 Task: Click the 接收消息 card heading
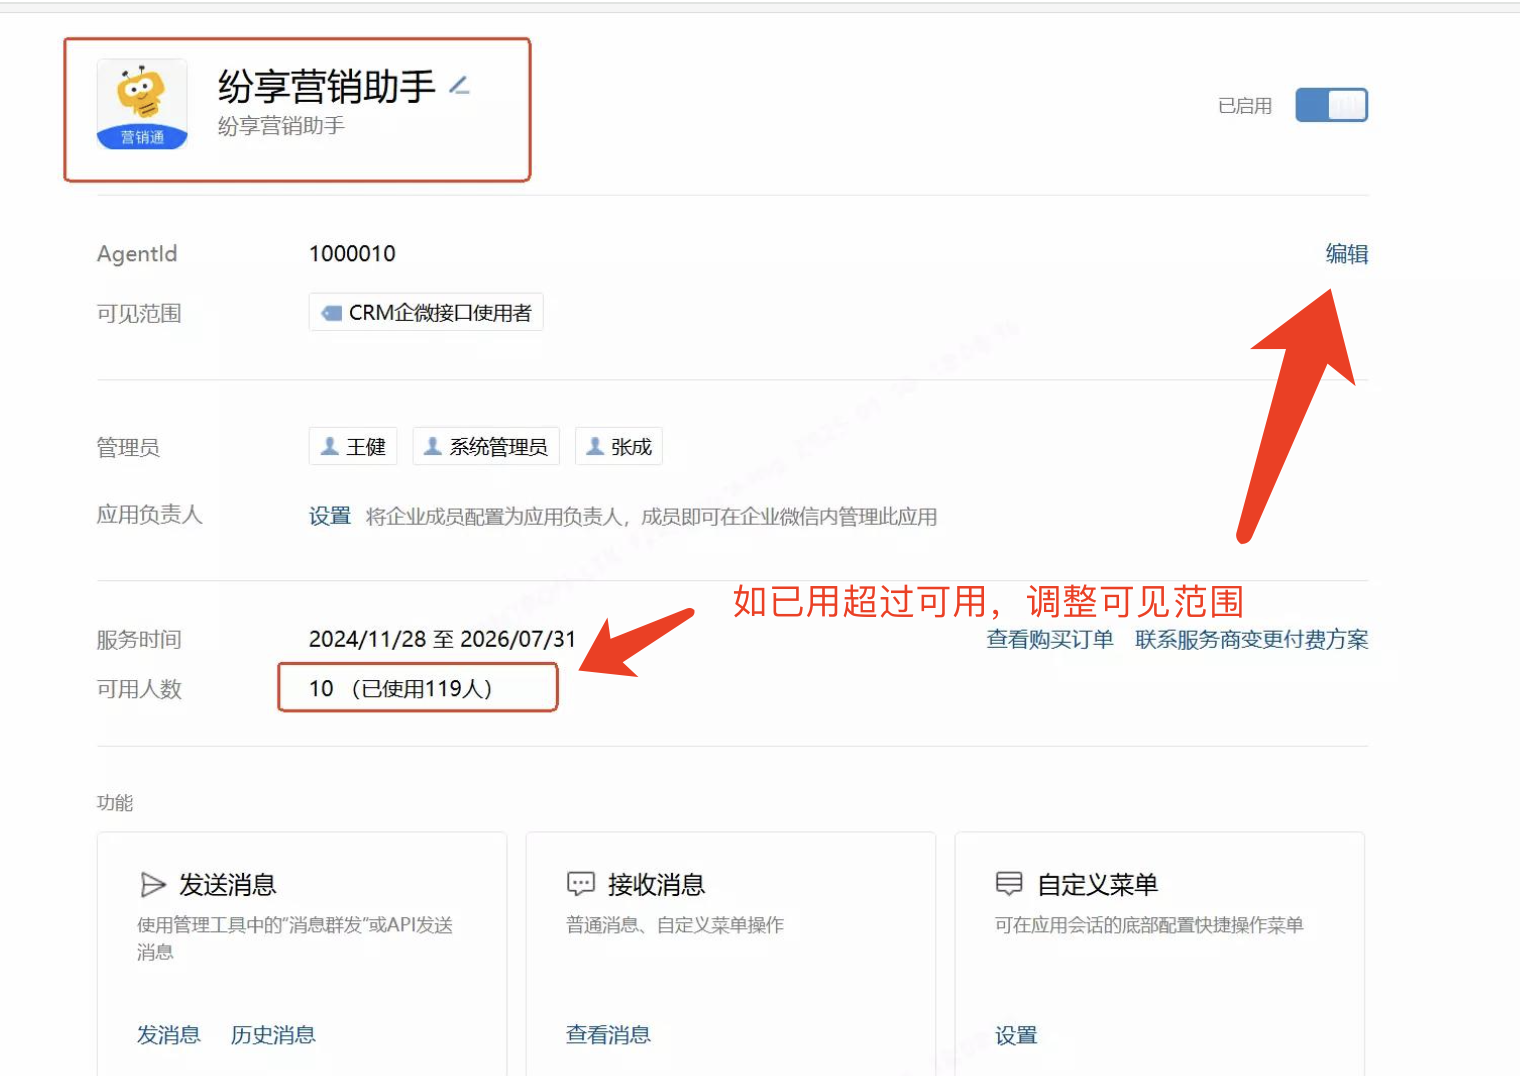[657, 885]
